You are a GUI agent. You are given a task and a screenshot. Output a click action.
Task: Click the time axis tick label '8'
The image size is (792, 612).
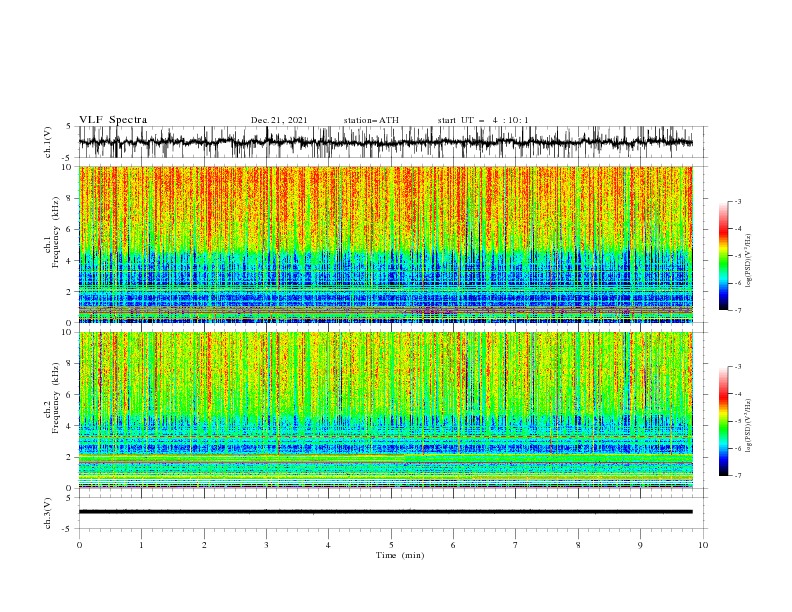pyautogui.click(x=578, y=545)
